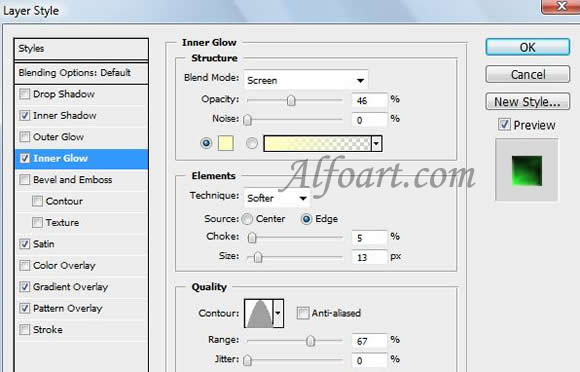Screen dimensions: 580x372
Task: Click the Range slider handle
Action: [x=311, y=341]
